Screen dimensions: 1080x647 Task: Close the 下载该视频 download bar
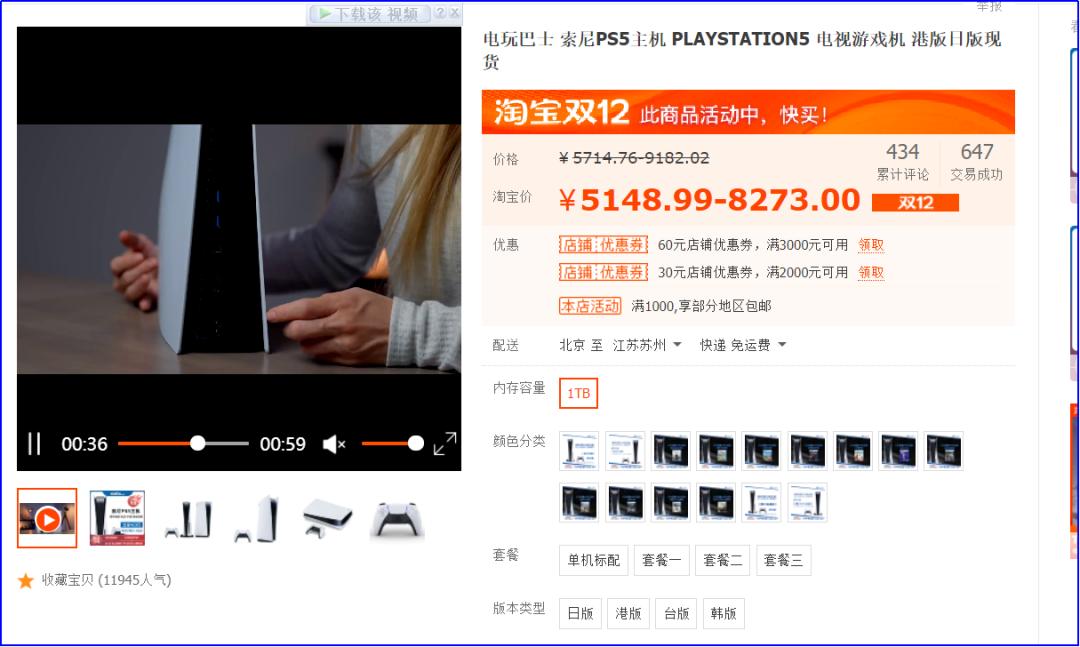(454, 13)
